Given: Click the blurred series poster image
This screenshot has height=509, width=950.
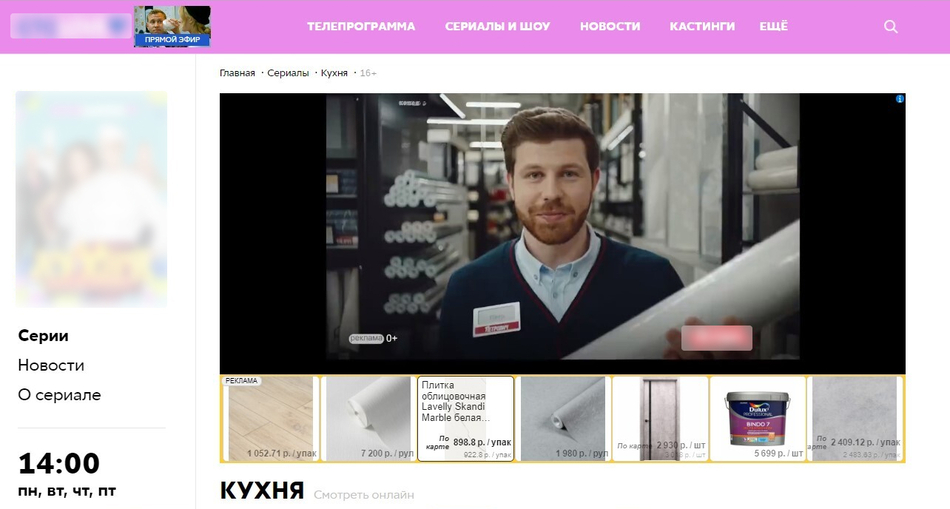Looking at the screenshot, I should [x=91, y=199].
